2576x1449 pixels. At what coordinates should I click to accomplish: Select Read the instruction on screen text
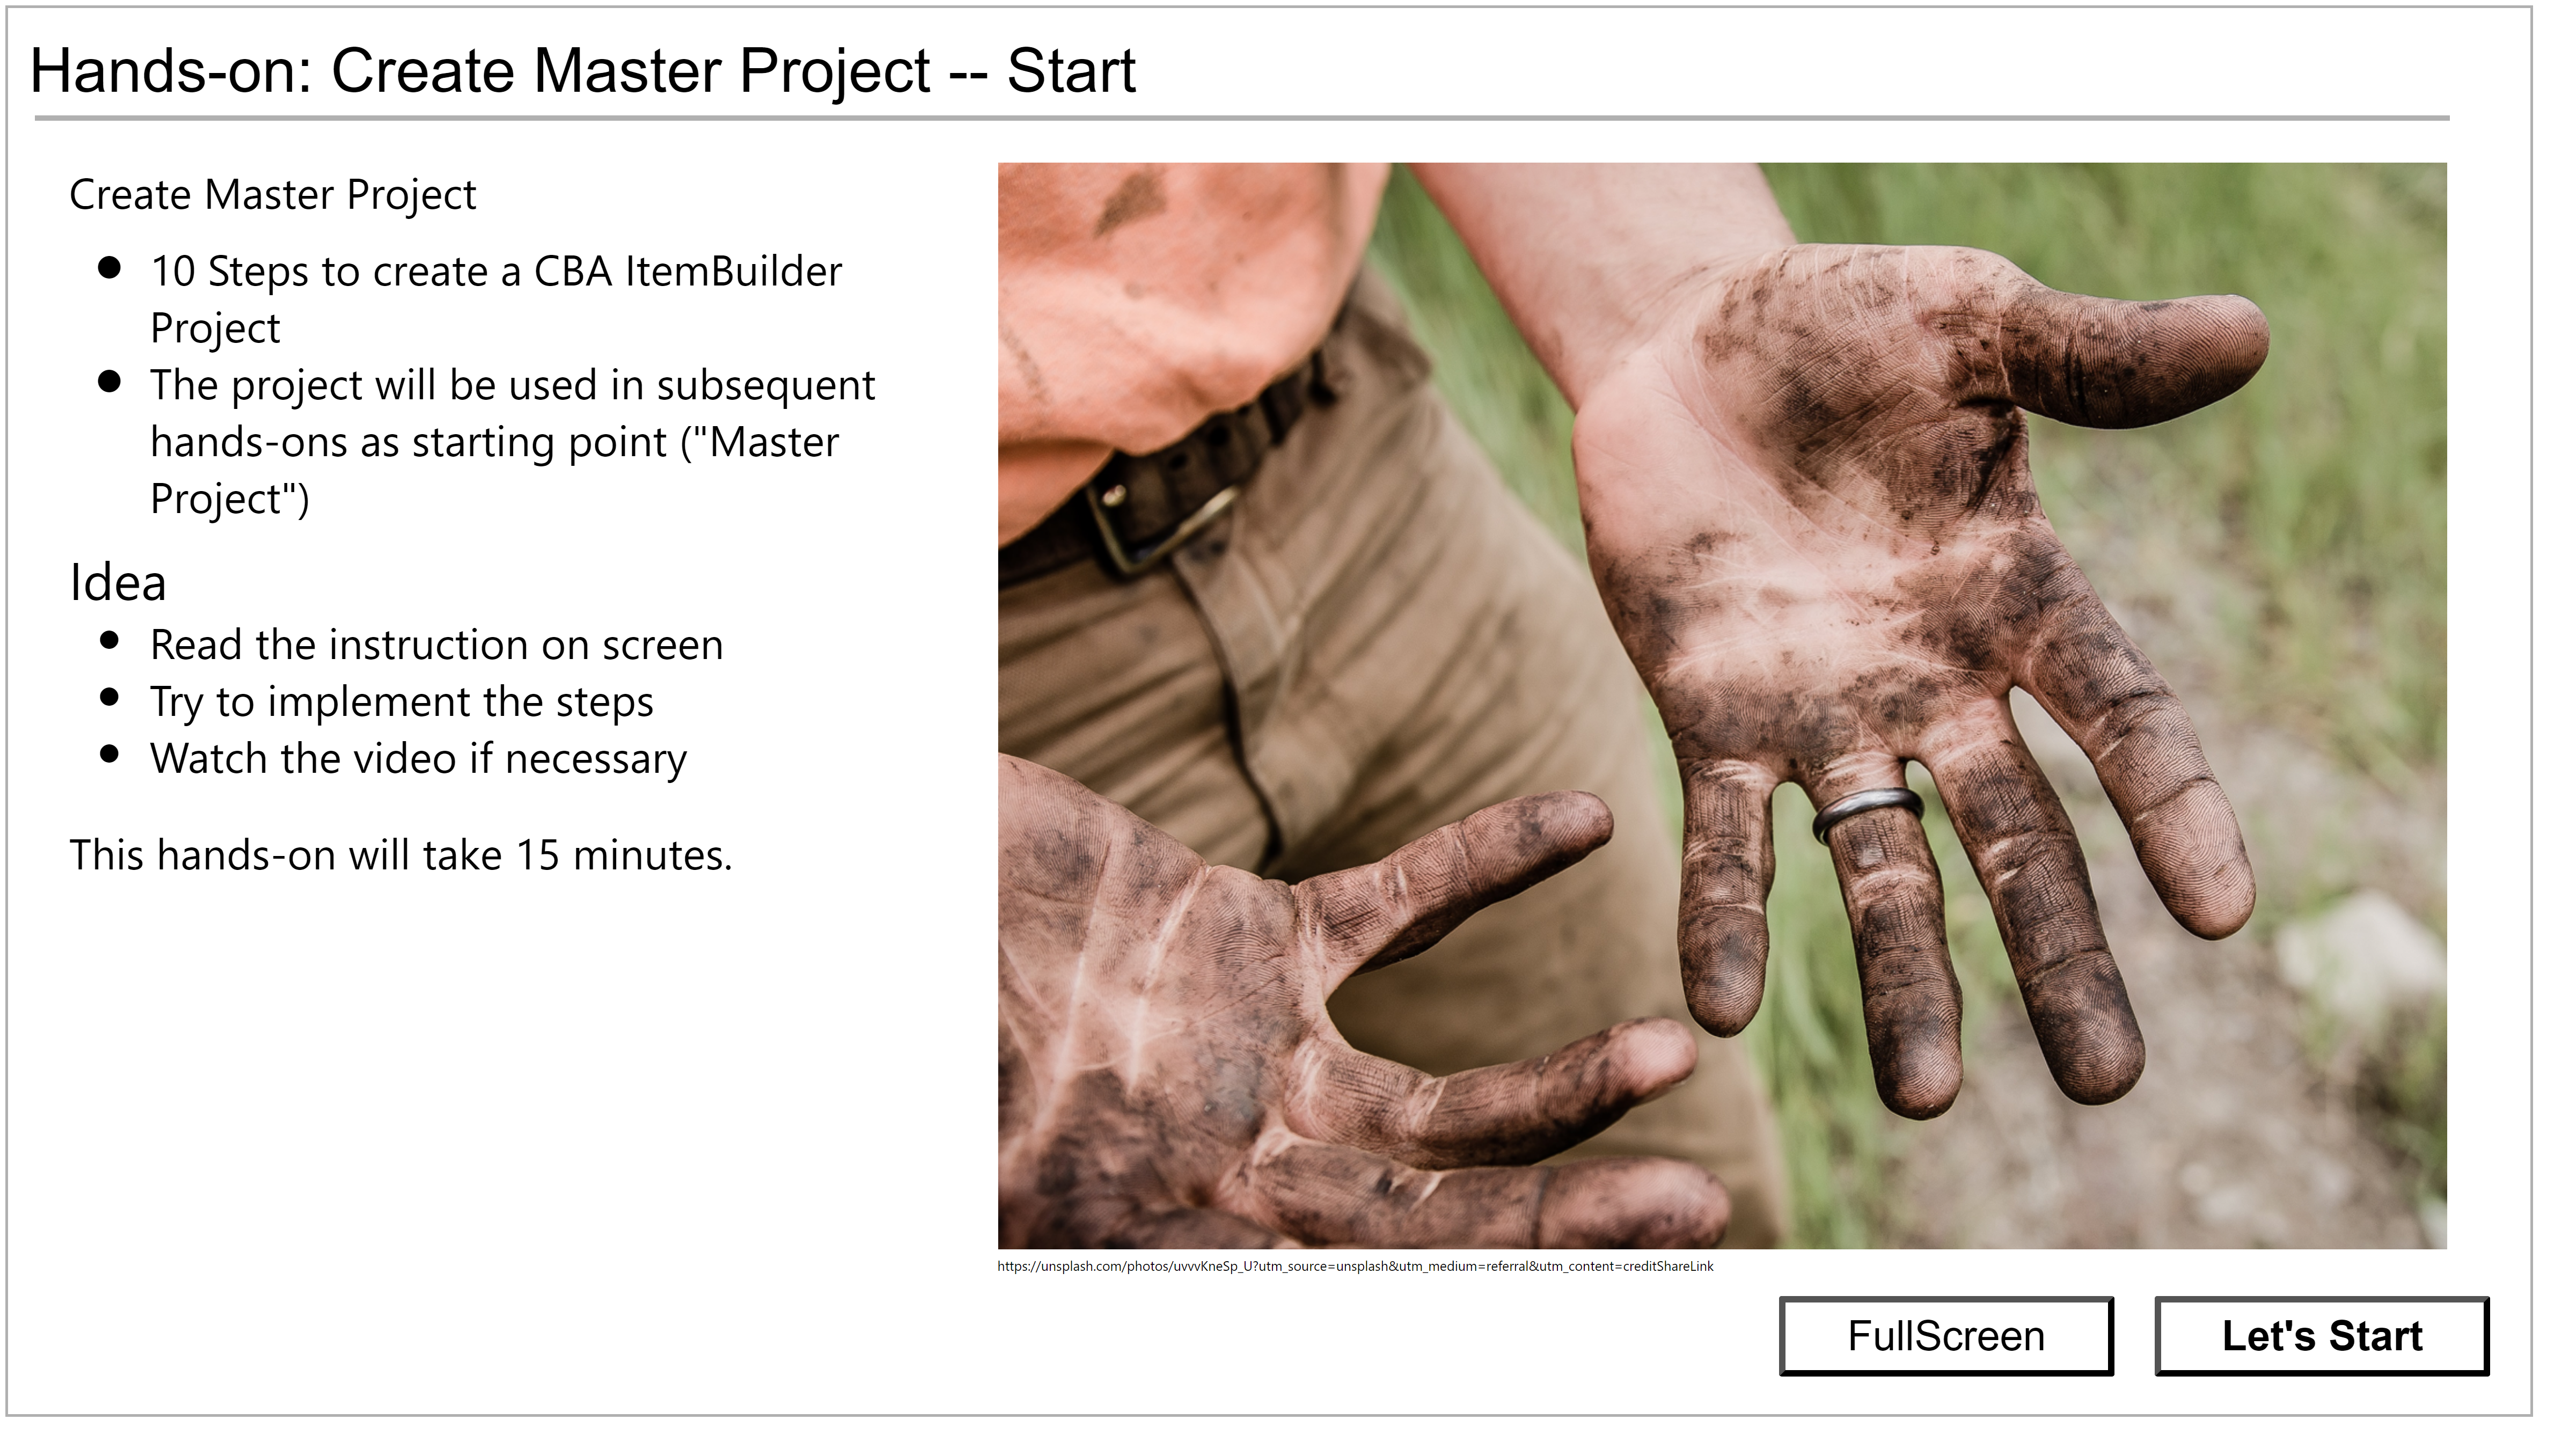[436, 645]
